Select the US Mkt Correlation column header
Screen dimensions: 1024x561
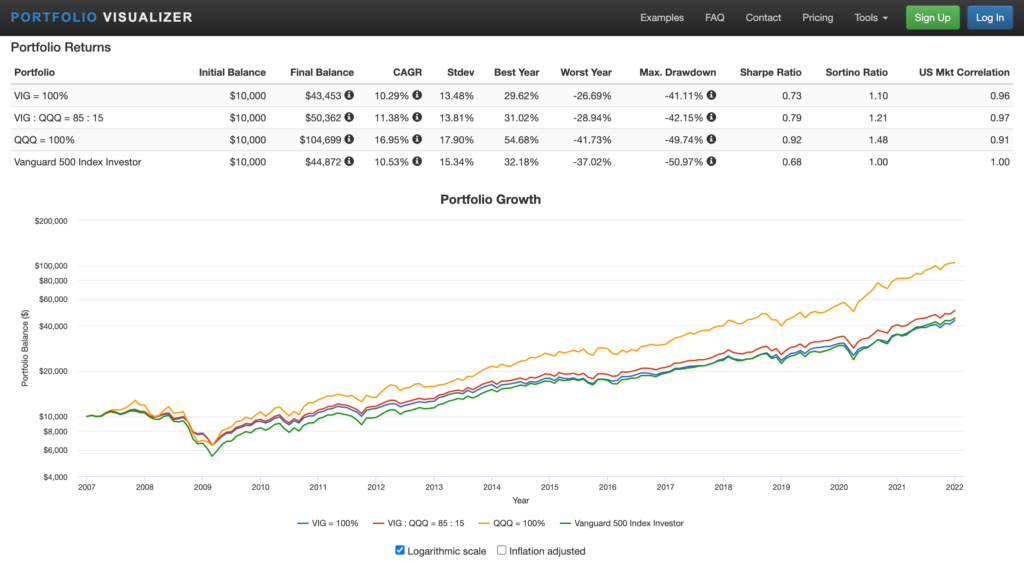964,72
